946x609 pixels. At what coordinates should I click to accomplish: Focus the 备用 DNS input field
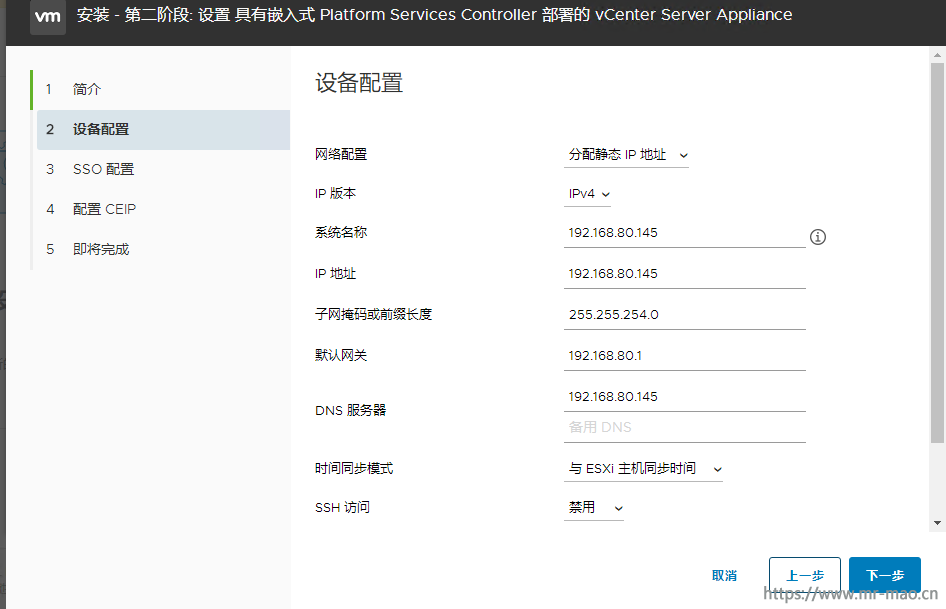click(685, 428)
